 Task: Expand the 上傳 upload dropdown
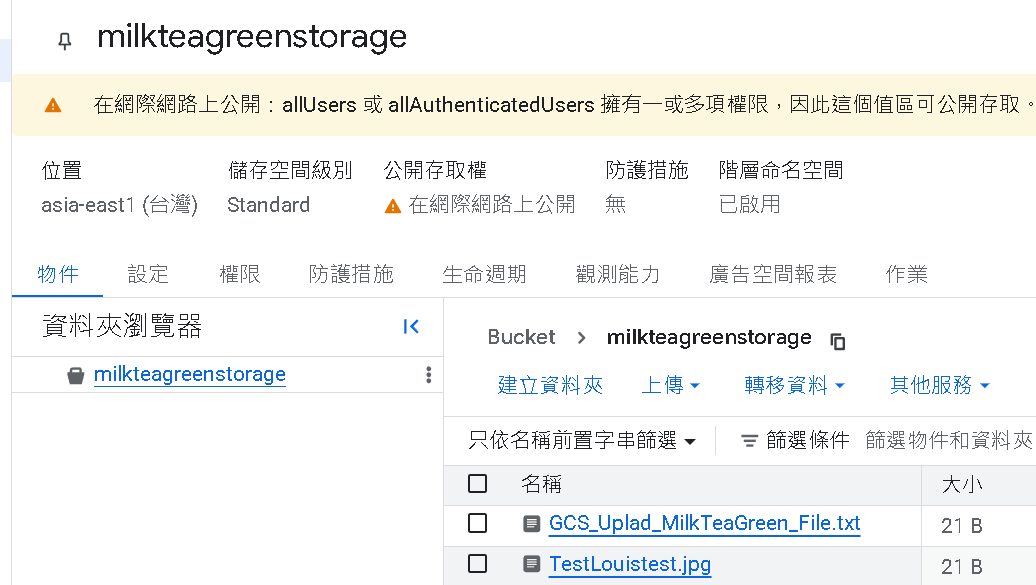[670, 385]
